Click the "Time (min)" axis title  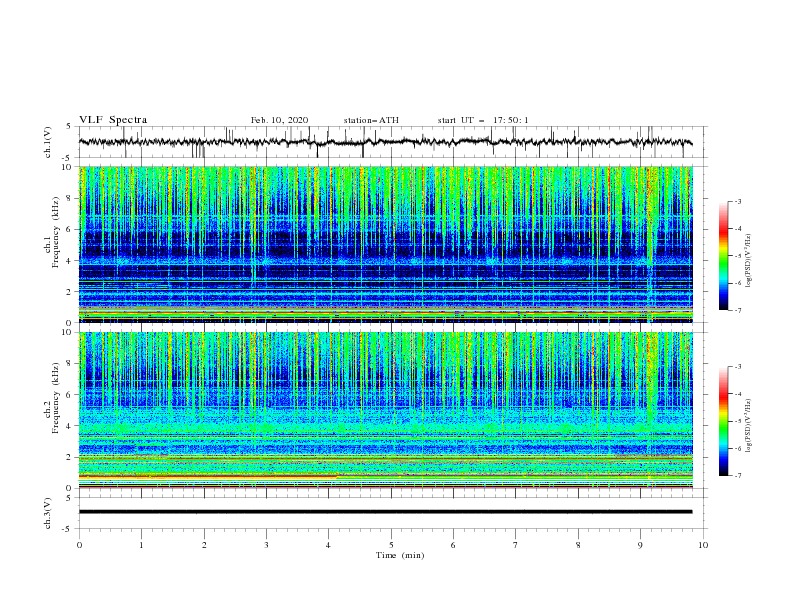coord(400,555)
